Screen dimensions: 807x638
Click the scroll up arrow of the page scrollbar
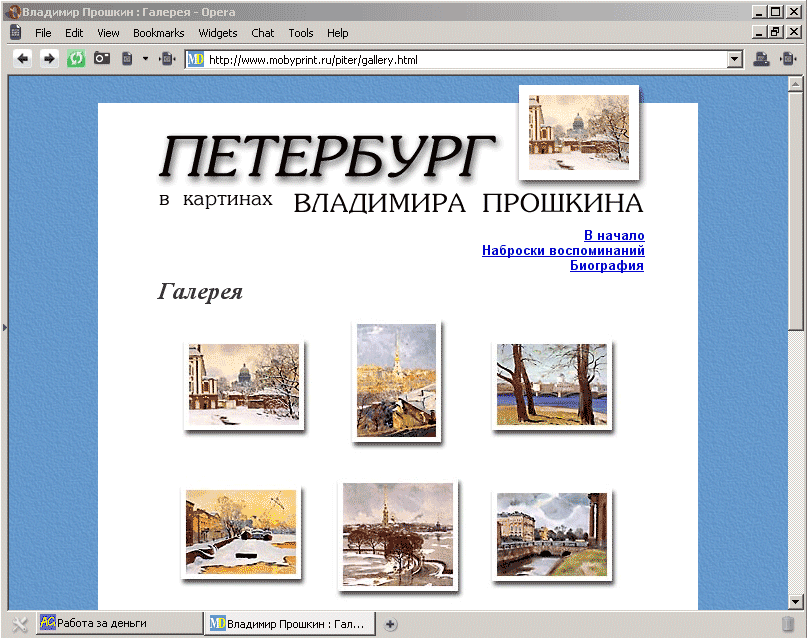tap(795, 83)
